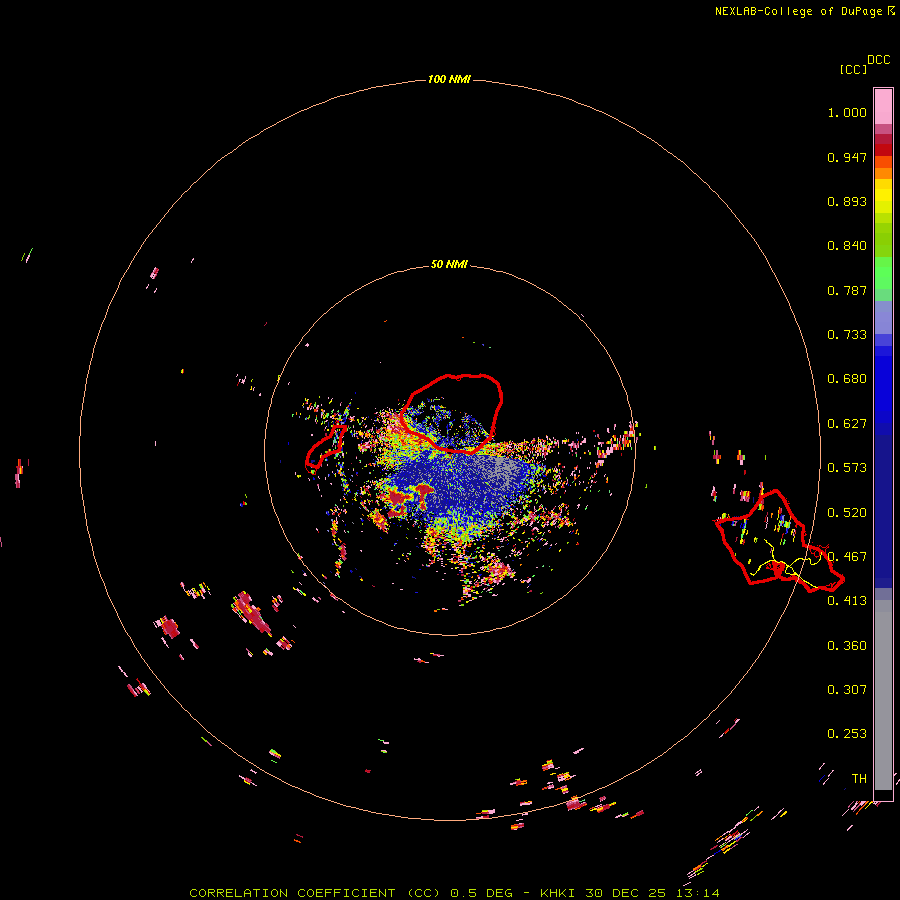
Task: Click the NEXLAB-College of DuPage credit text
Action: point(798,11)
